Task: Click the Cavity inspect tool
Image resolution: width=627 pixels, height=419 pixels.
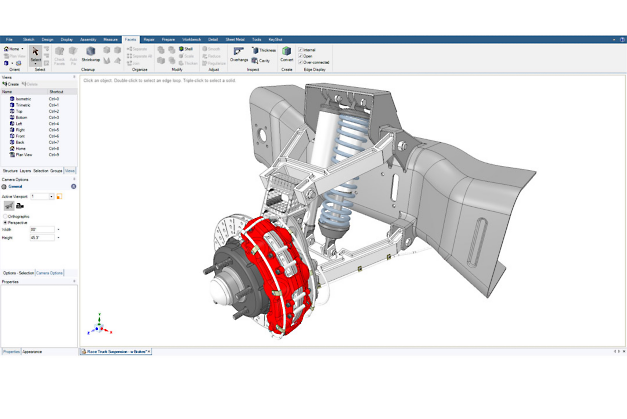Action: [264, 59]
